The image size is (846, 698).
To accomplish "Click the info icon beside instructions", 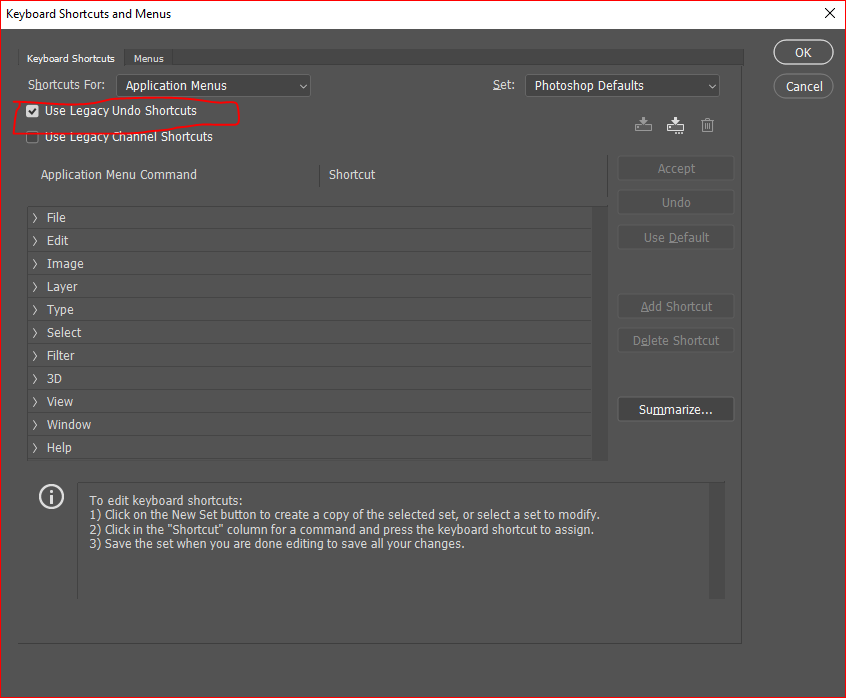I will pos(51,496).
